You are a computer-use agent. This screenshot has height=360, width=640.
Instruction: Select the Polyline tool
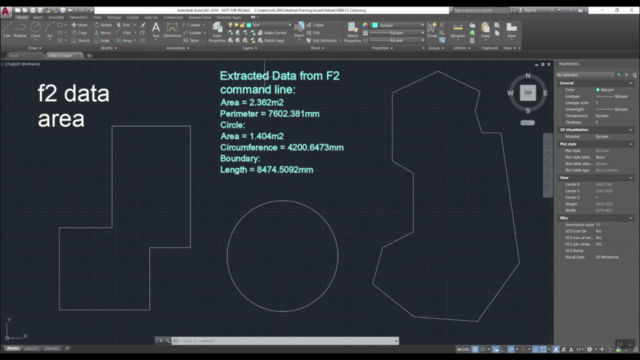[20, 30]
